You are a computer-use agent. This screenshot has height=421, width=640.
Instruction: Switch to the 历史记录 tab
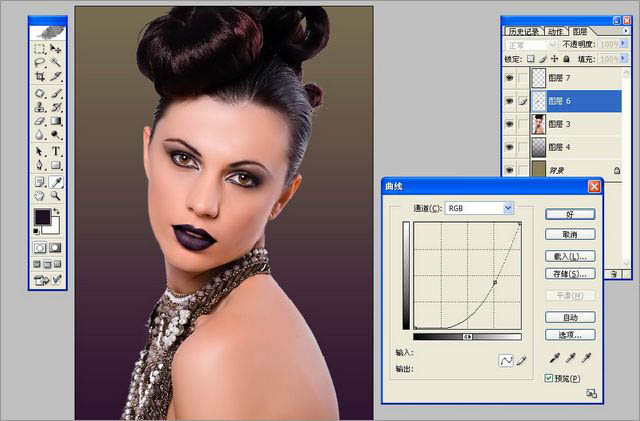[521, 31]
